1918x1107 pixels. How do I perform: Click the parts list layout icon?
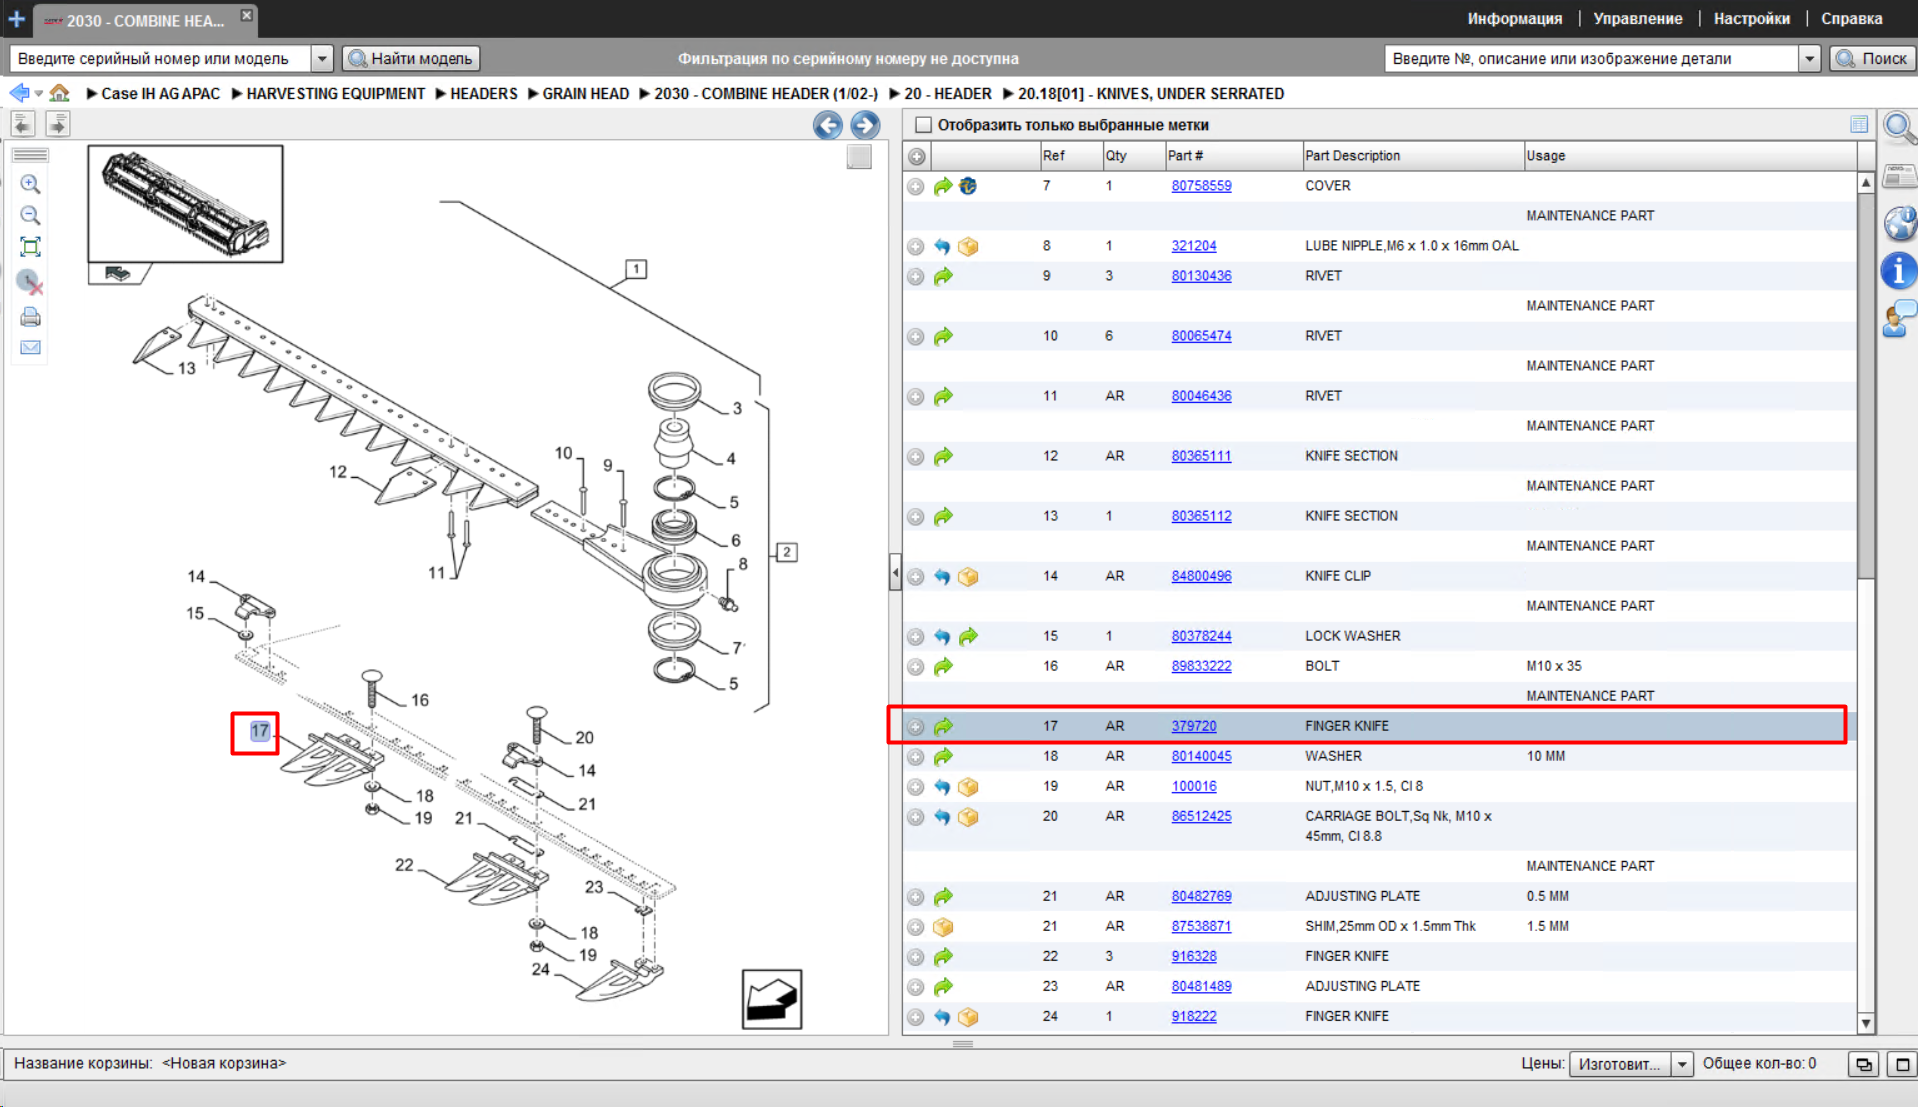tap(1859, 125)
